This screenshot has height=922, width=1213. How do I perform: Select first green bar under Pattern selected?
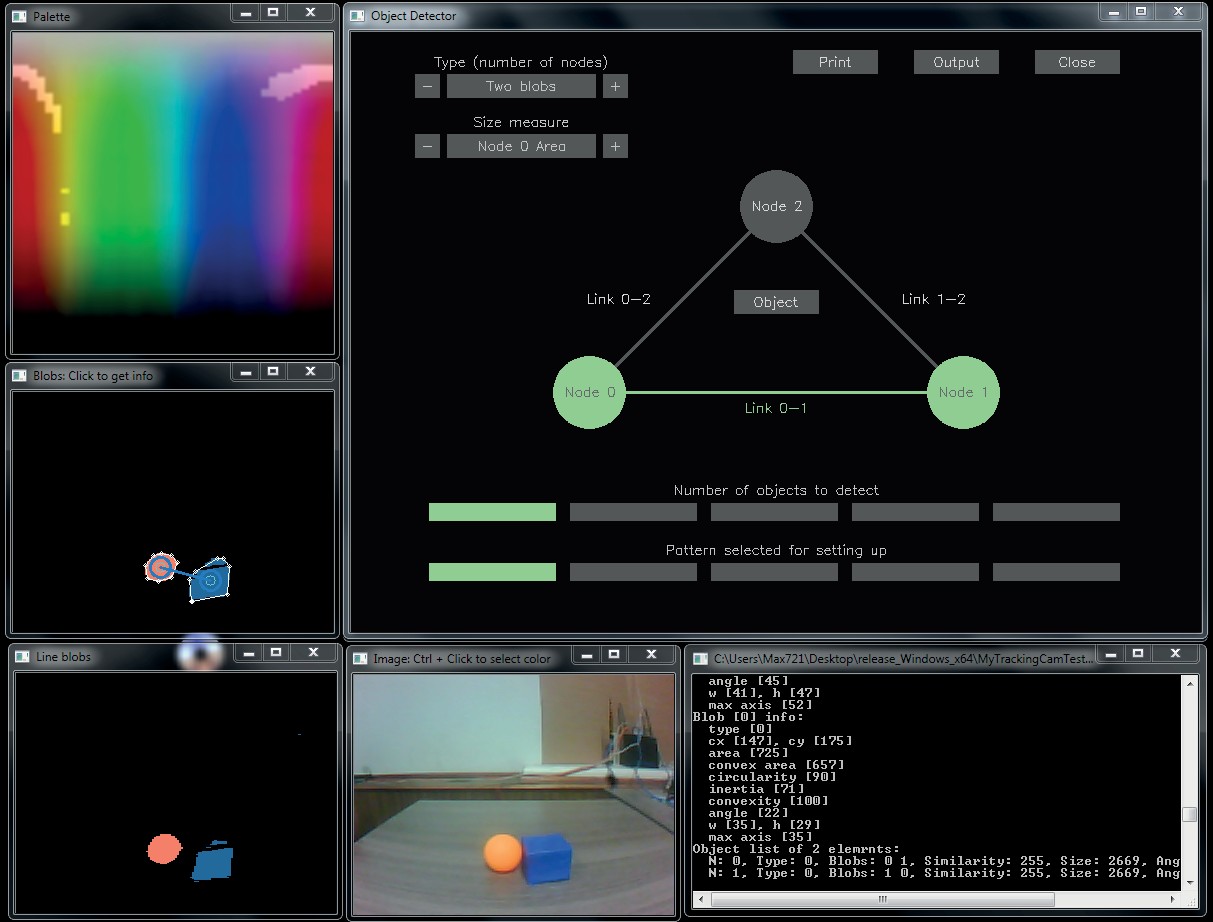click(492, 572)
